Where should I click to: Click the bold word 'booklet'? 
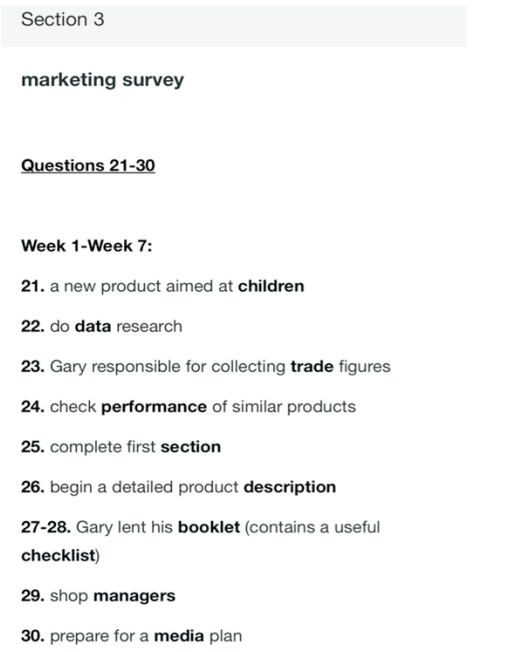point(209,527)
